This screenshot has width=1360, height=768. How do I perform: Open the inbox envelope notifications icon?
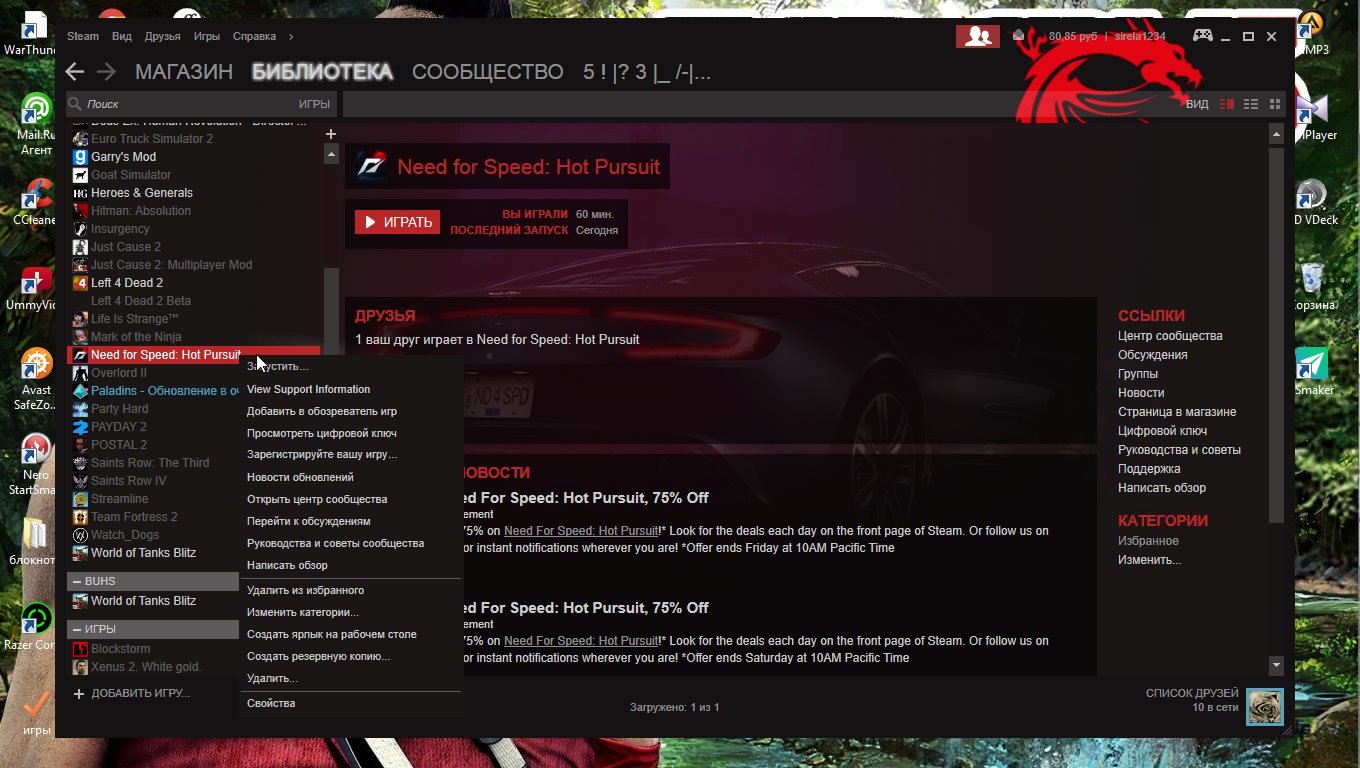click(1019, 36)
